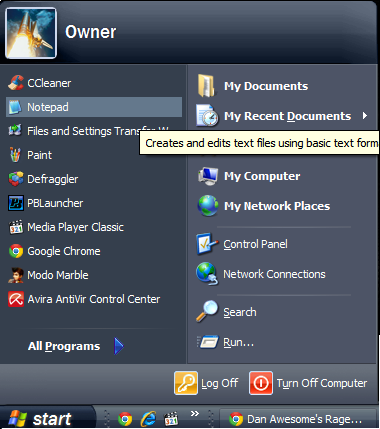Show hidden quick launch icons chevron
The height and width of the screenshot is (429, 380).
[195, 414]
